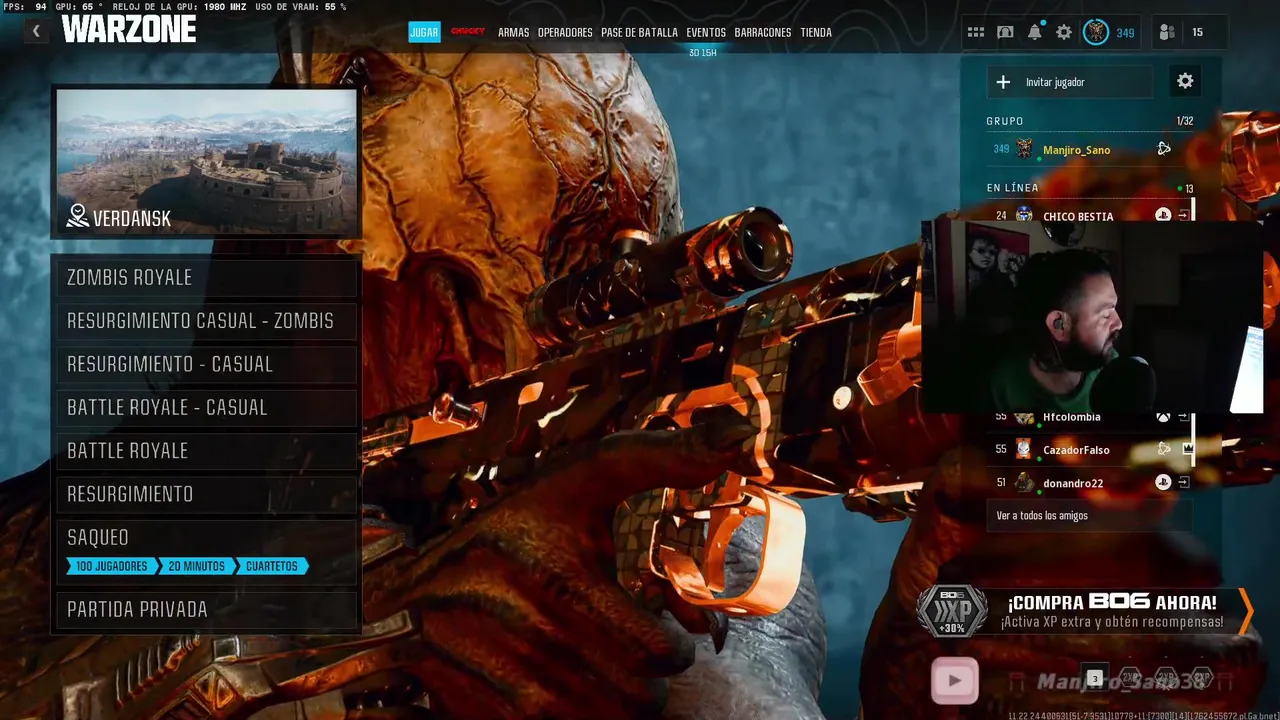
Task: Click the Invitar jugador button
Action: pyautogui.click(x=1069, y=82)
